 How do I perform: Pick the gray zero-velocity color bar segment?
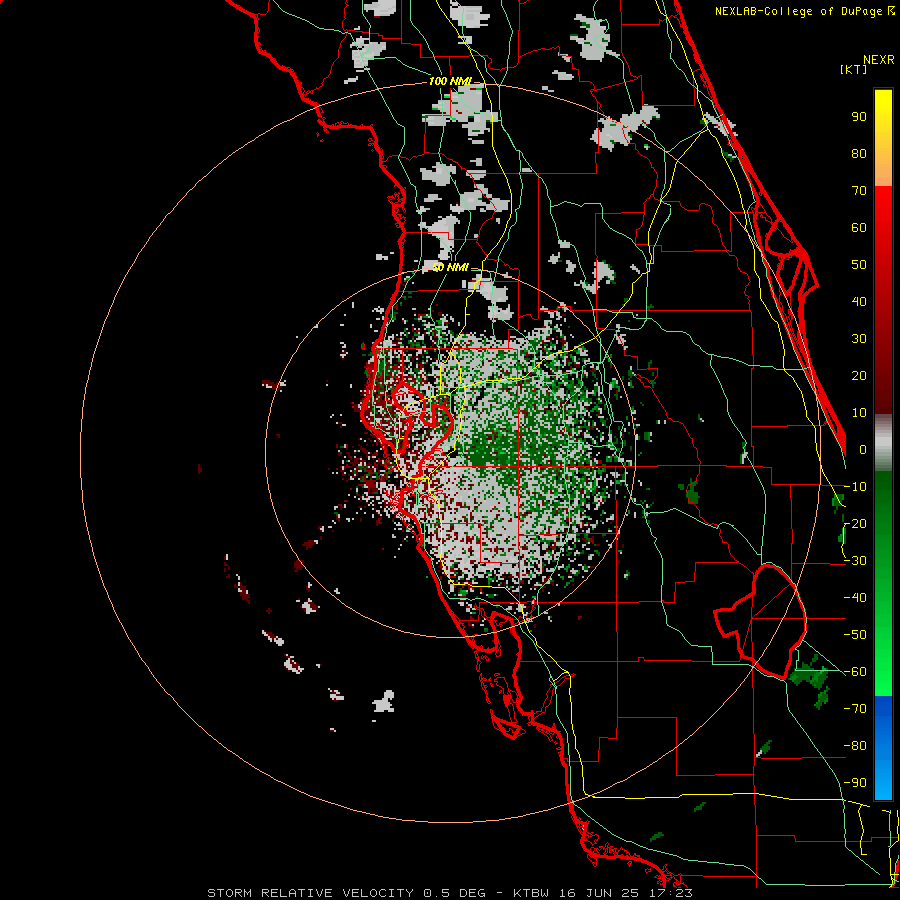[x=883, y=443]
